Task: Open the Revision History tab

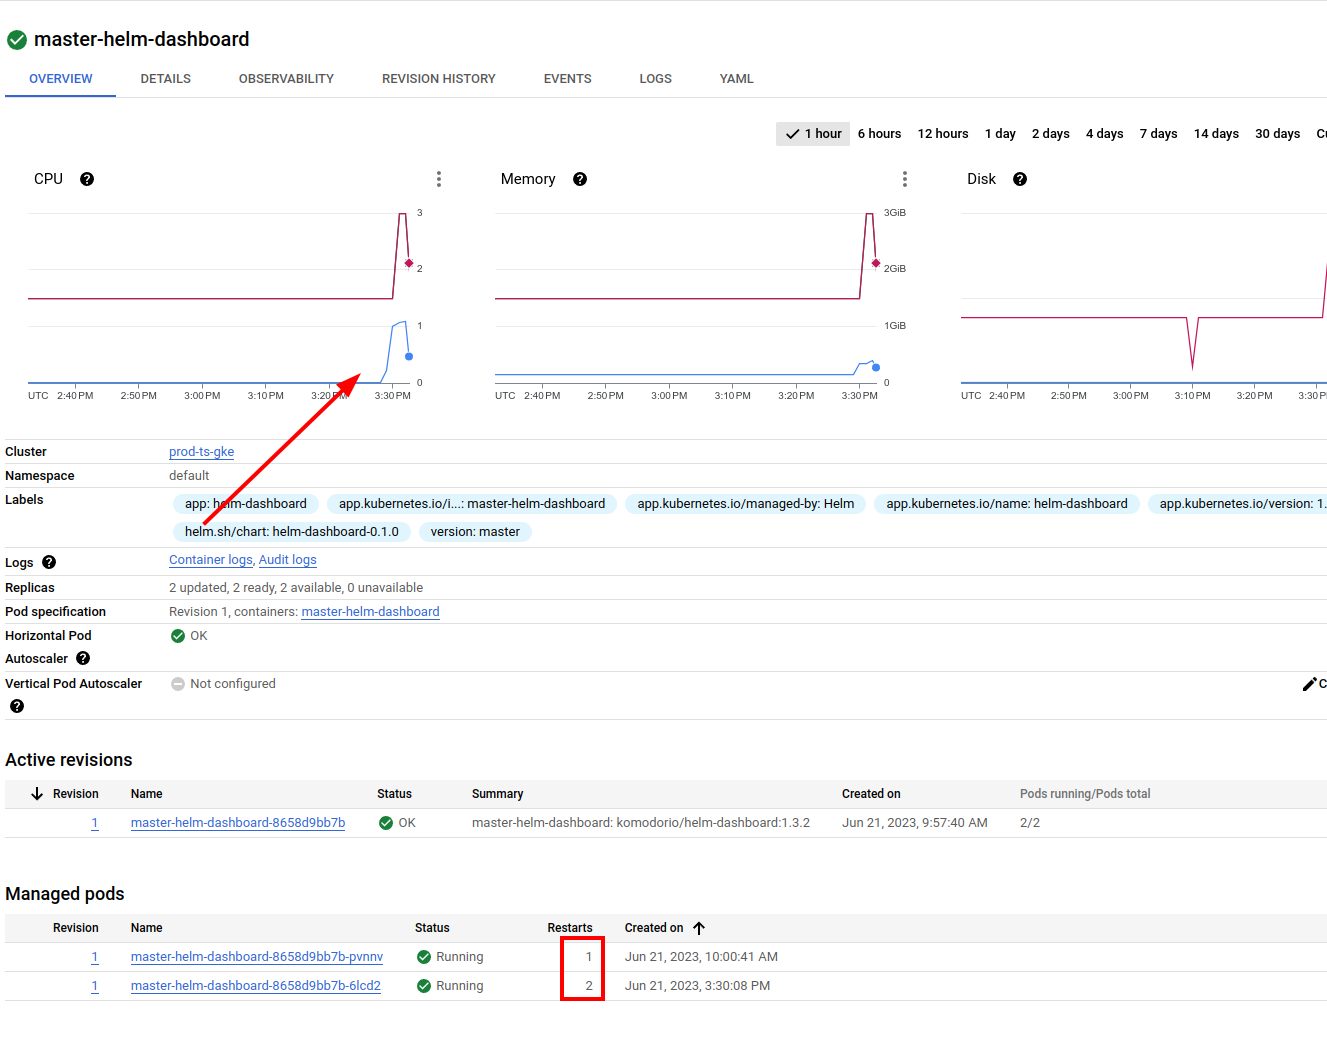Action: 438,78
